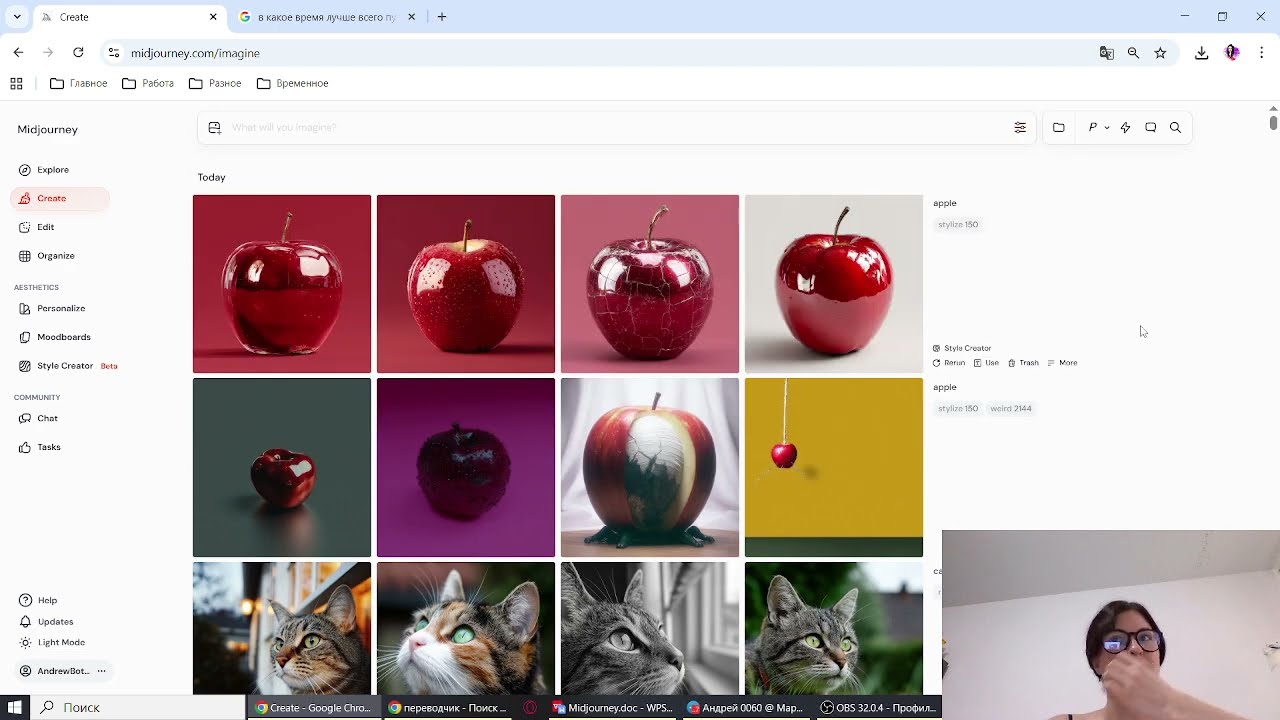Click the add image icon in prompt bar

pos(214,127)
